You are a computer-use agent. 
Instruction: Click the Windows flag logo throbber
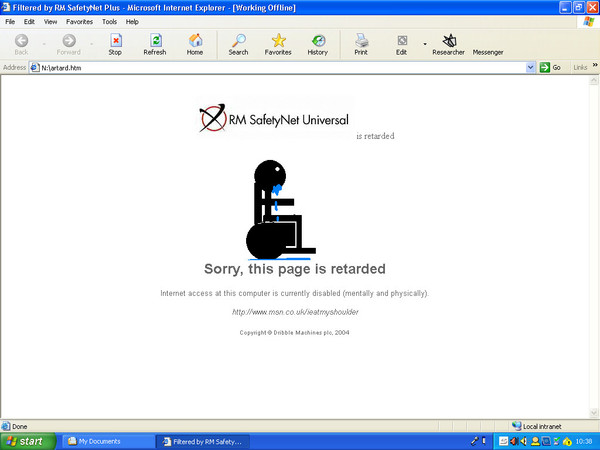coord(589,22)
